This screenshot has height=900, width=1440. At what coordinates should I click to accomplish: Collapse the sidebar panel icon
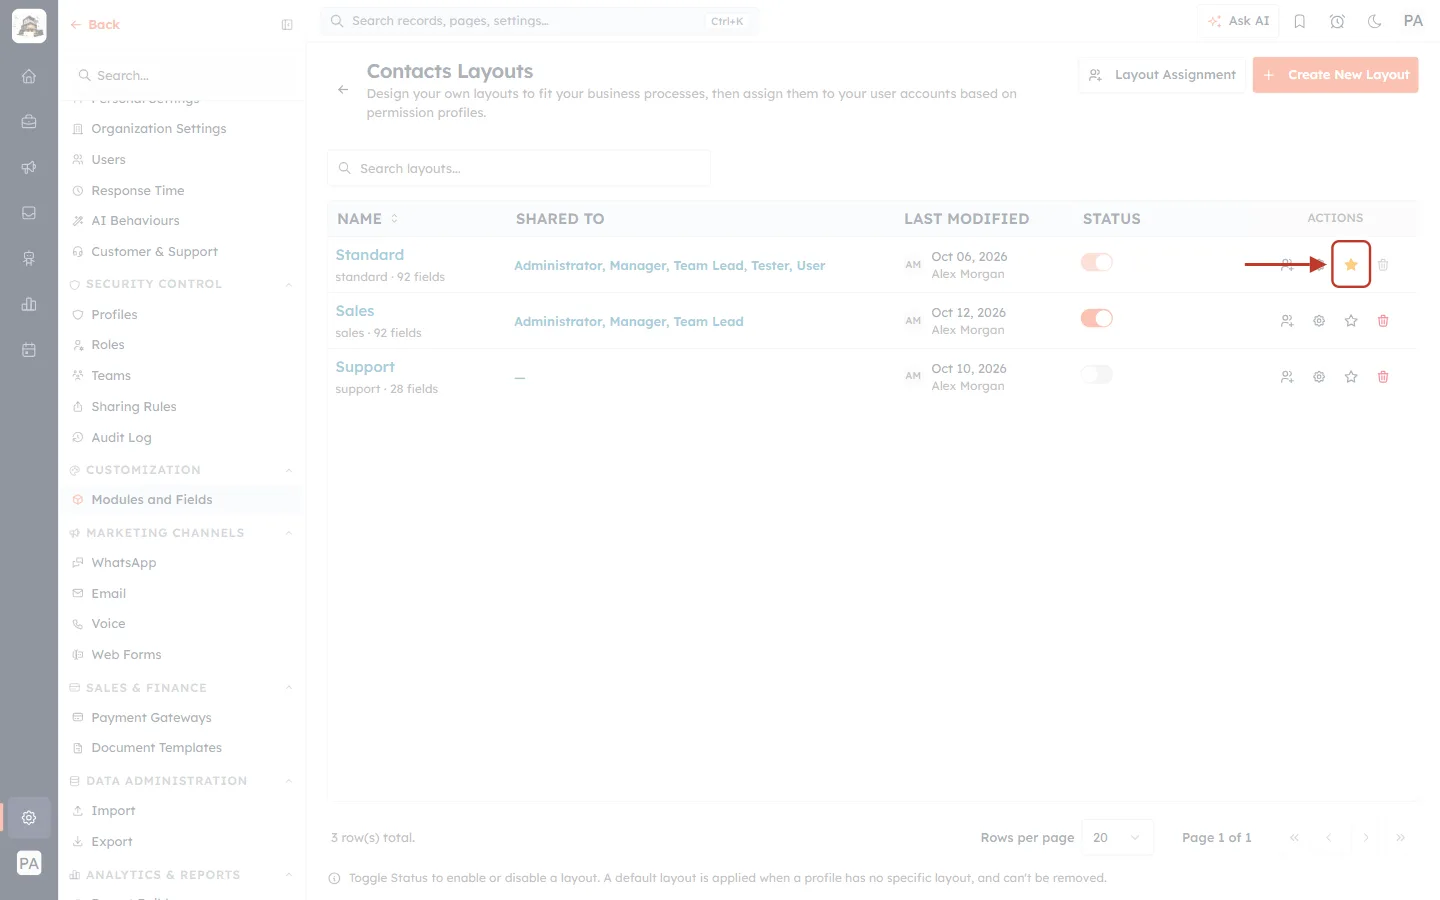pos(287,25)
